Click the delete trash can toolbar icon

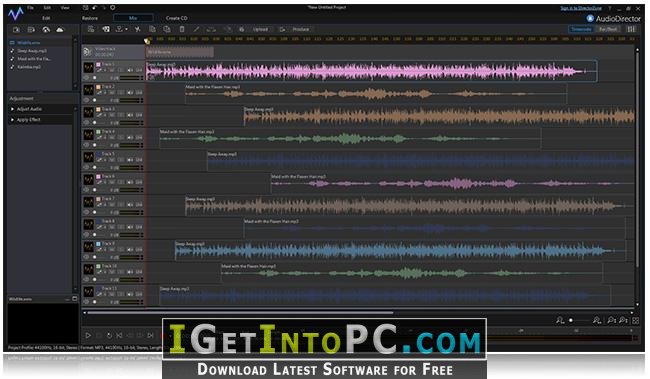click(182, 29)
